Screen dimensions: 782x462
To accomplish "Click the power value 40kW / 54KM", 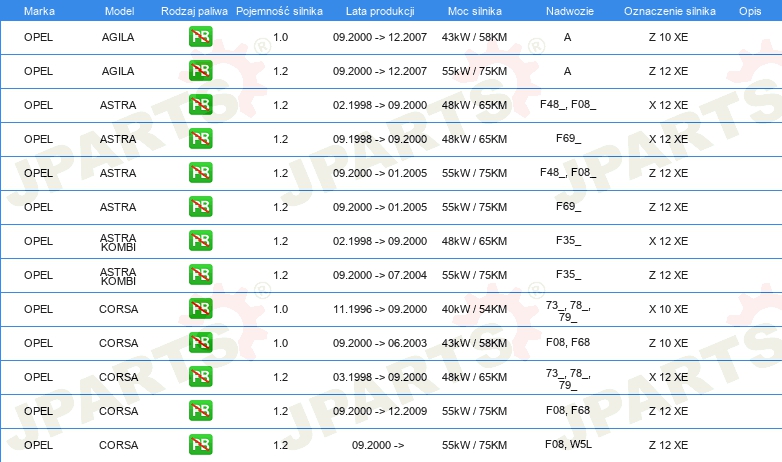I will (474, 309).
